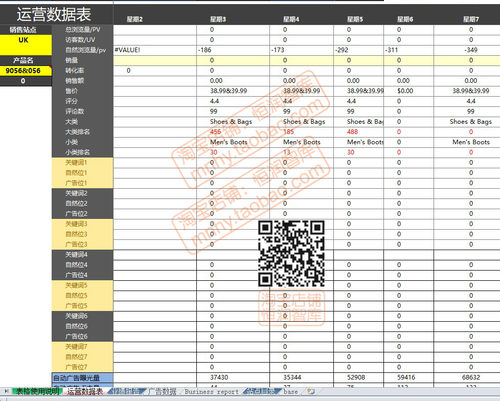
Task: Switch to the 运营数据表 sheet tab
Action: (85, 391)
